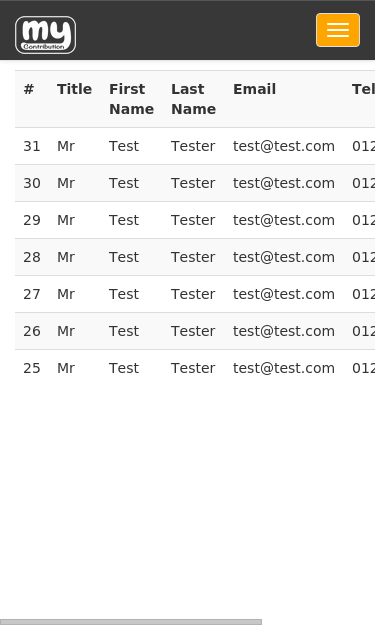Click the telephone number in row 31
Screen dimensions: 375x627
pos(363,146)
